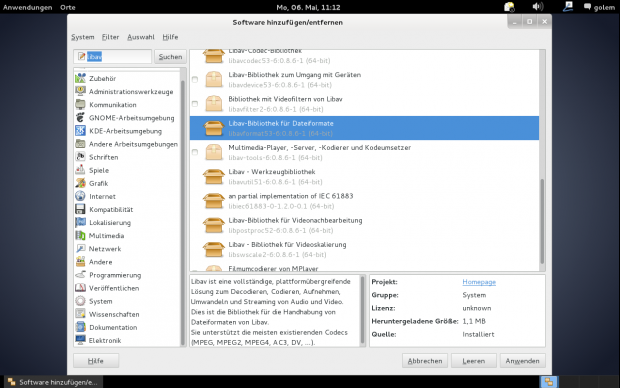Choose the Multimedia category icon

point(80,235)
